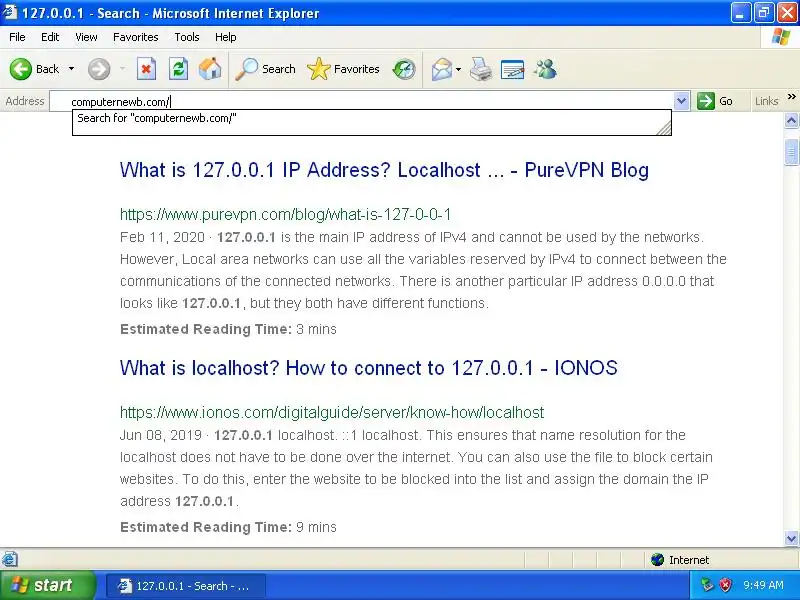The image size is (800, 600).
Task: Click the greyed Forward arrow button
Action: [99, 69]
